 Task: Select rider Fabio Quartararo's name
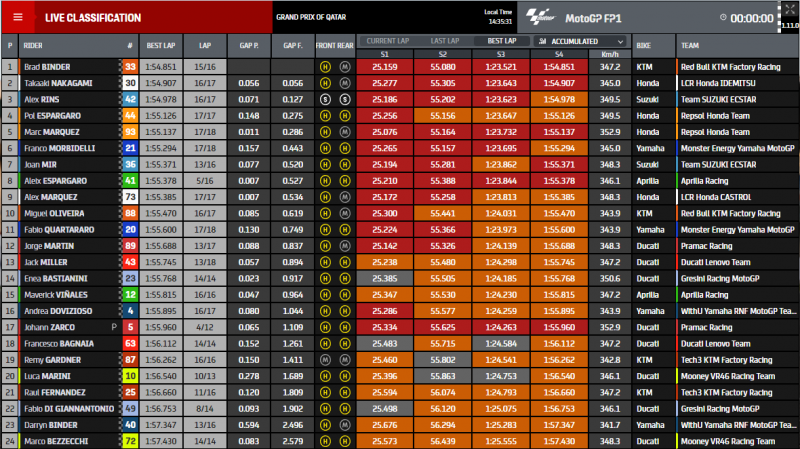tap(62, 229)
